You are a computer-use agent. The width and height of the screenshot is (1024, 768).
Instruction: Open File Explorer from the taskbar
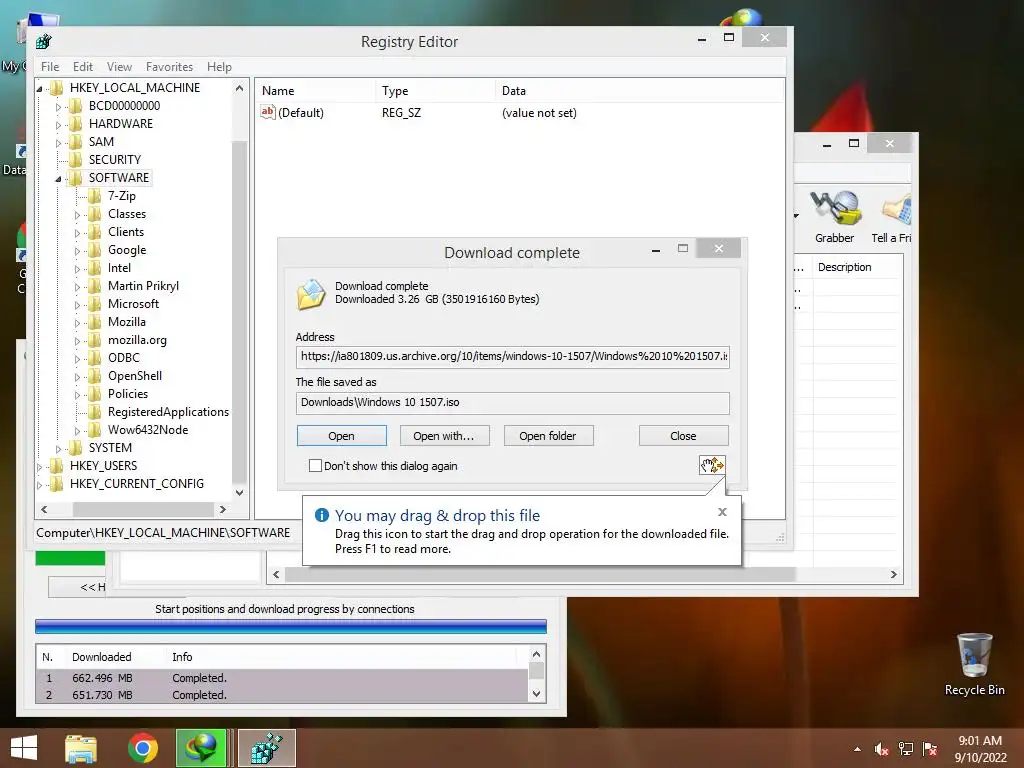tap(81, 748)
